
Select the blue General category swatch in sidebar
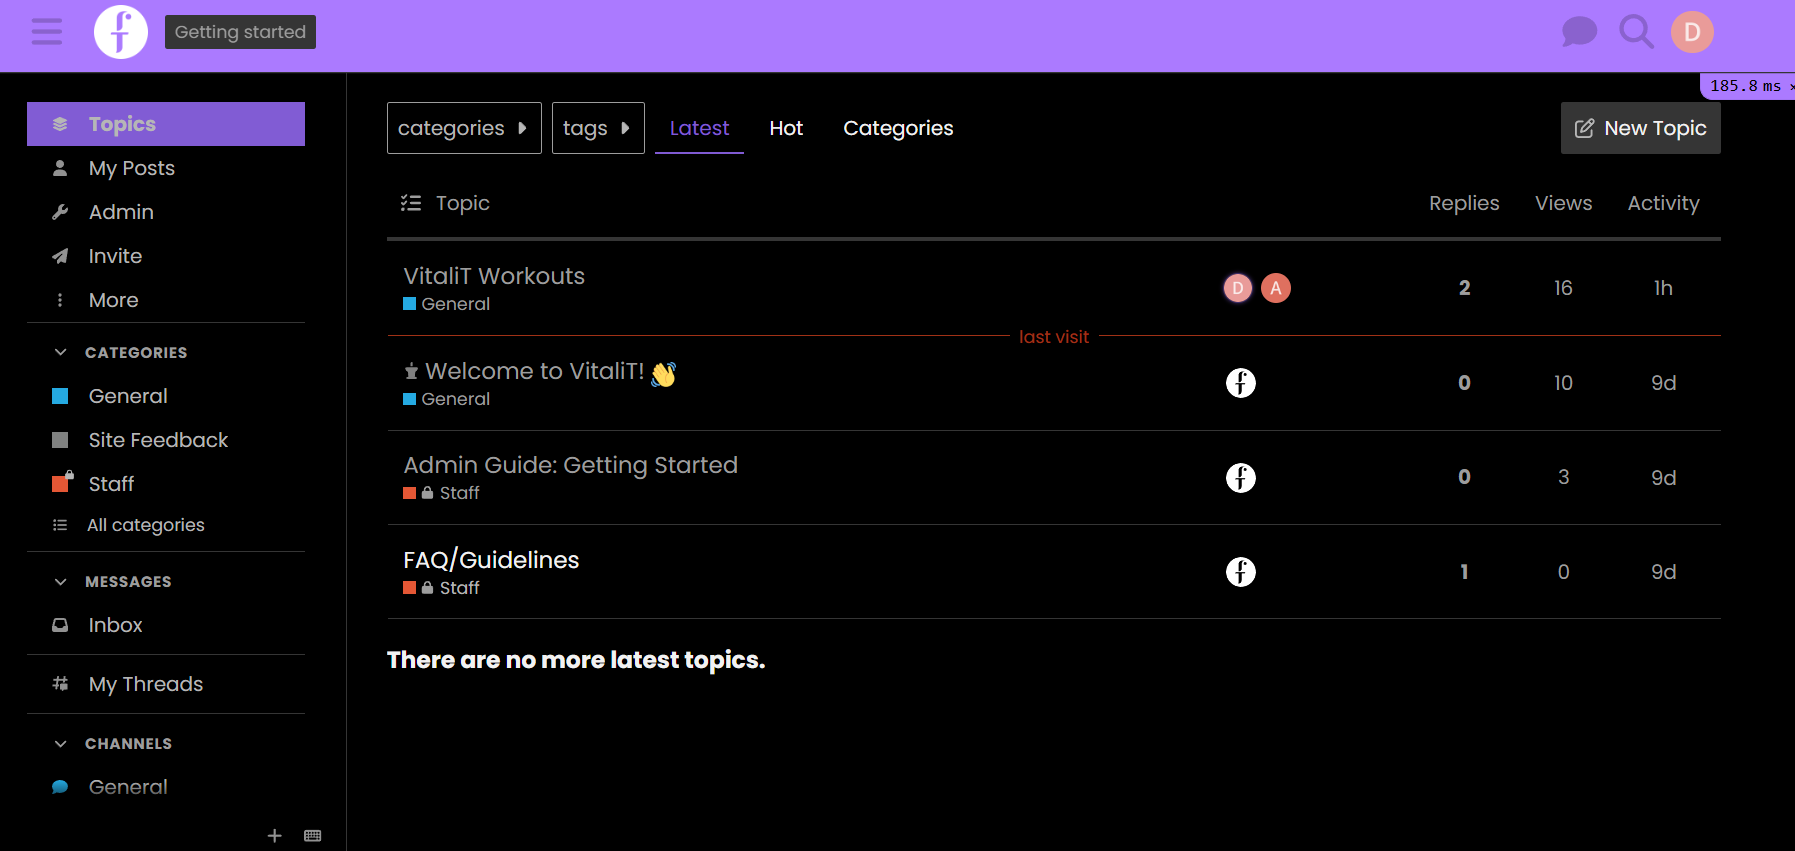(60, 396)
